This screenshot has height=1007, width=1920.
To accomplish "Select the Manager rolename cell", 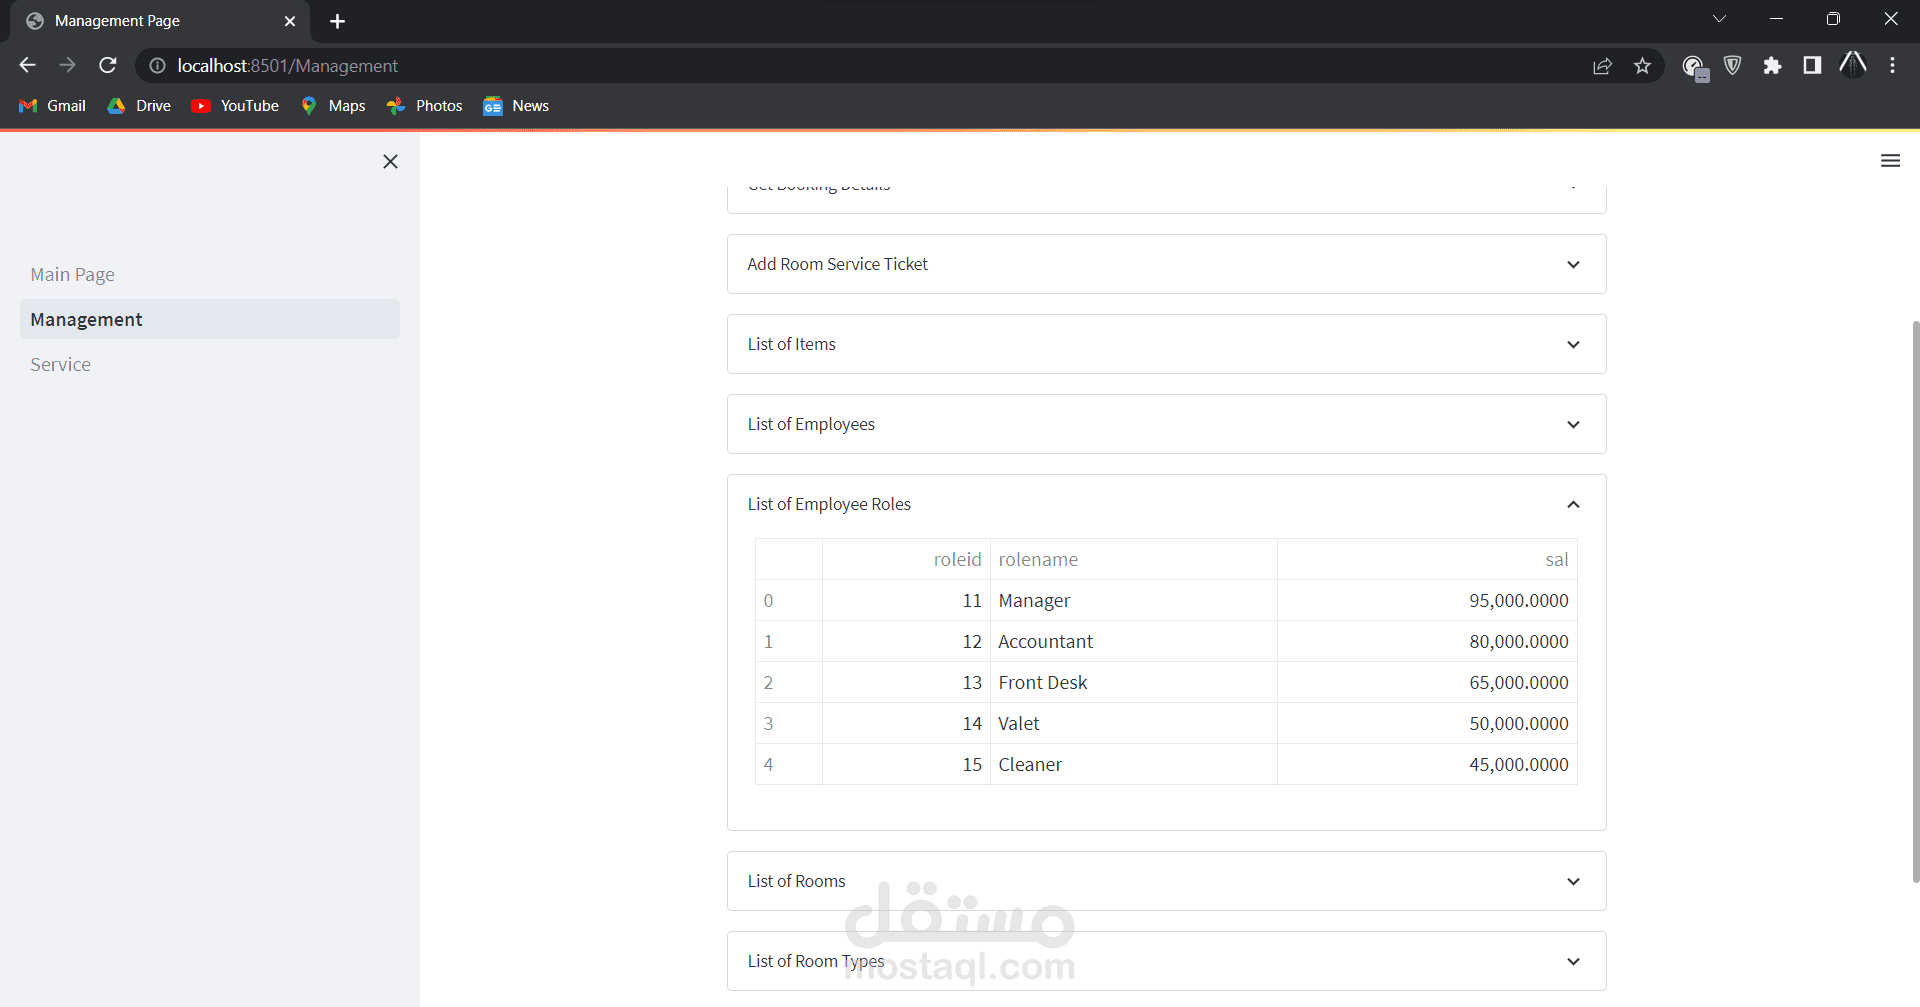I will coord(1133,601).
